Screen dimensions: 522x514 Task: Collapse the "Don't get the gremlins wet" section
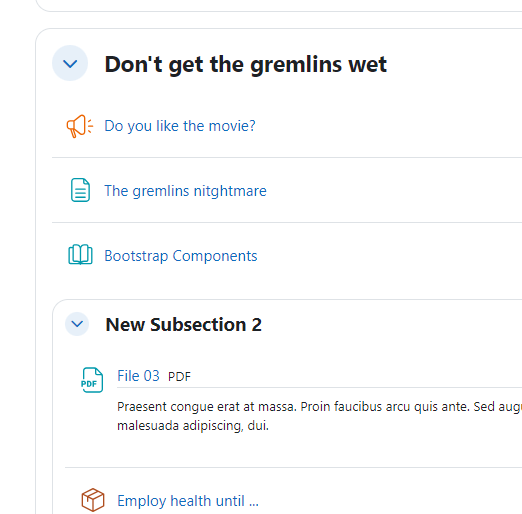70,63
